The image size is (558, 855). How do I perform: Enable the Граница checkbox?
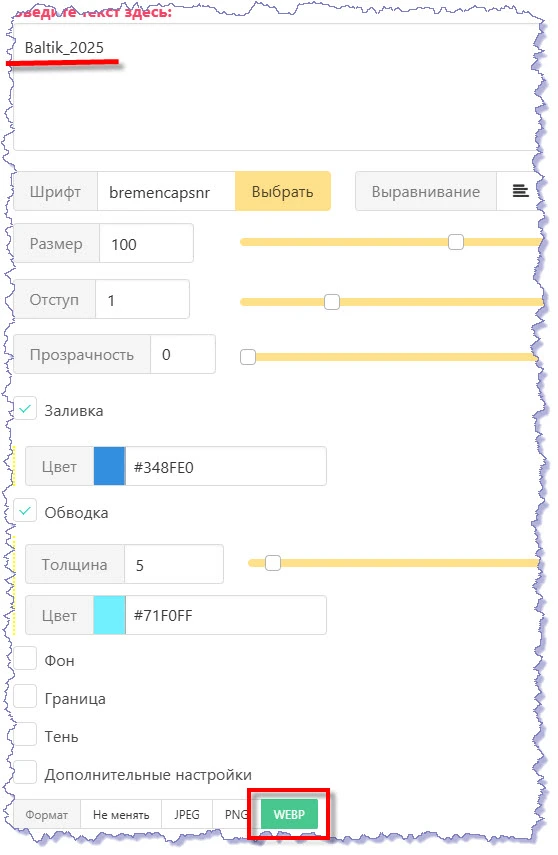(x=25, y=697)
